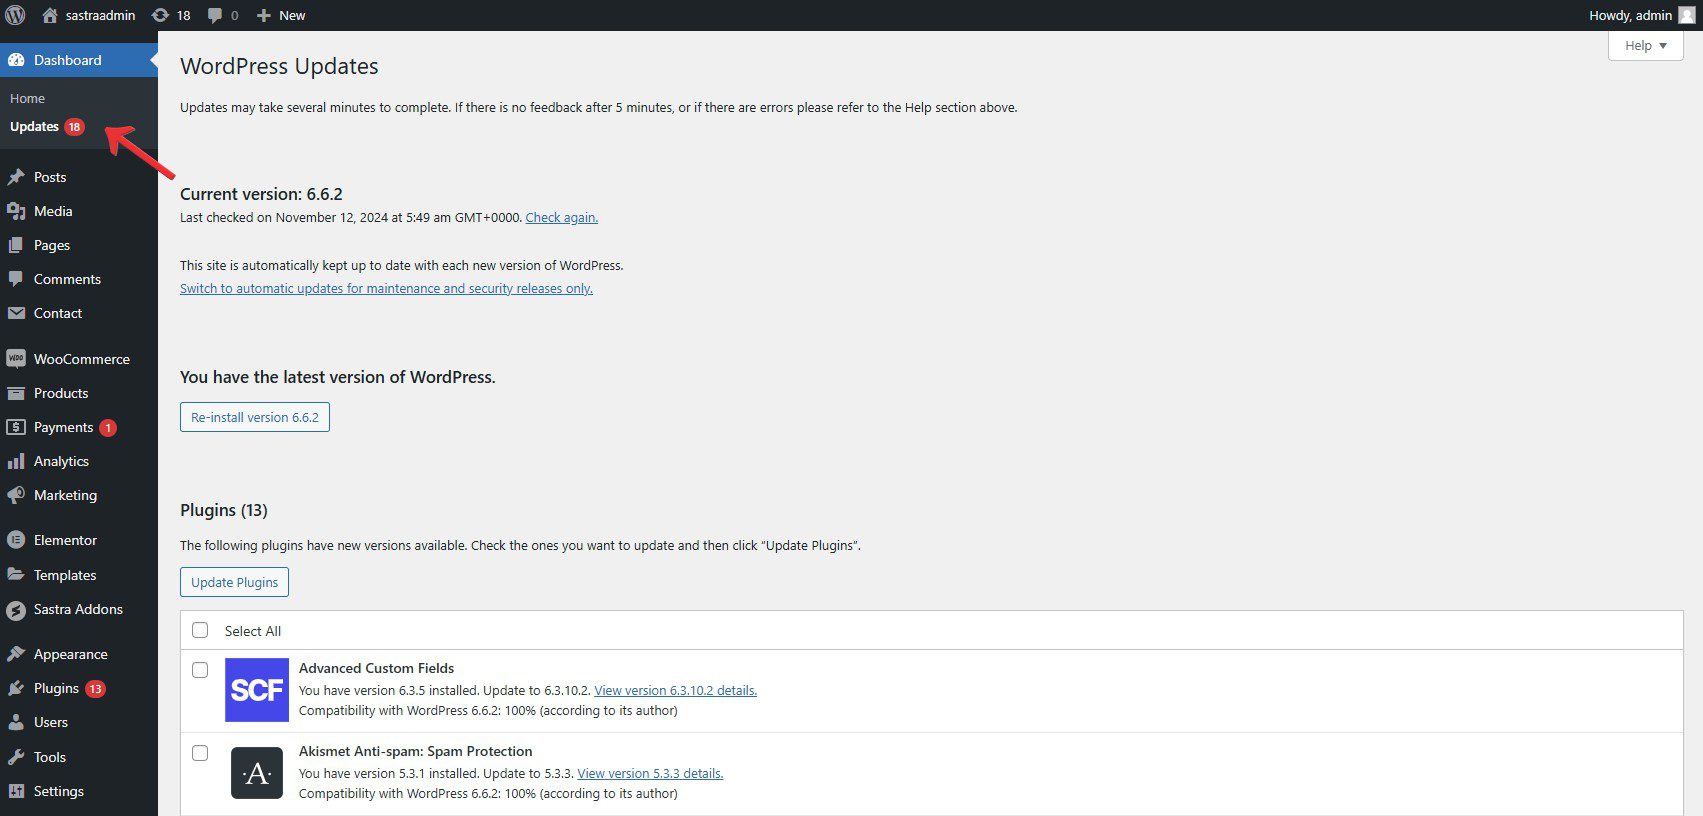The height and width of the screenshot is (816, 1703).
Task: Check the Advanced Custom Fields checkbox
Action: (200, 670)
